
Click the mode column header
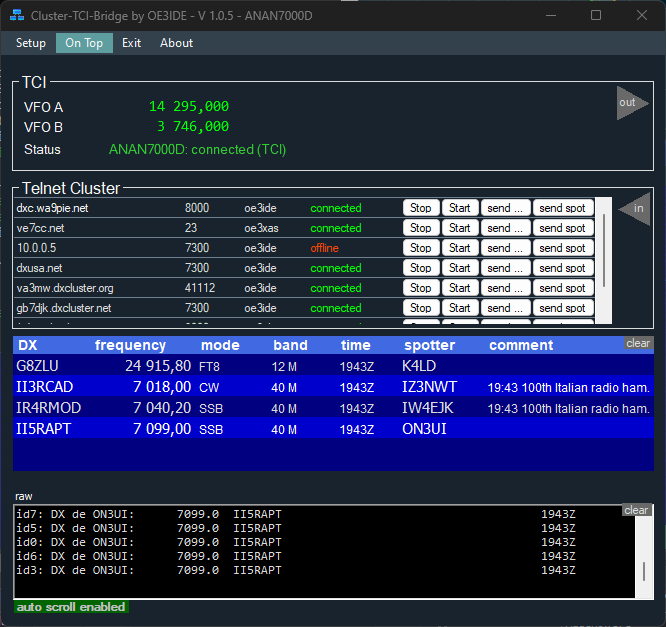click(x=220, y=345)
